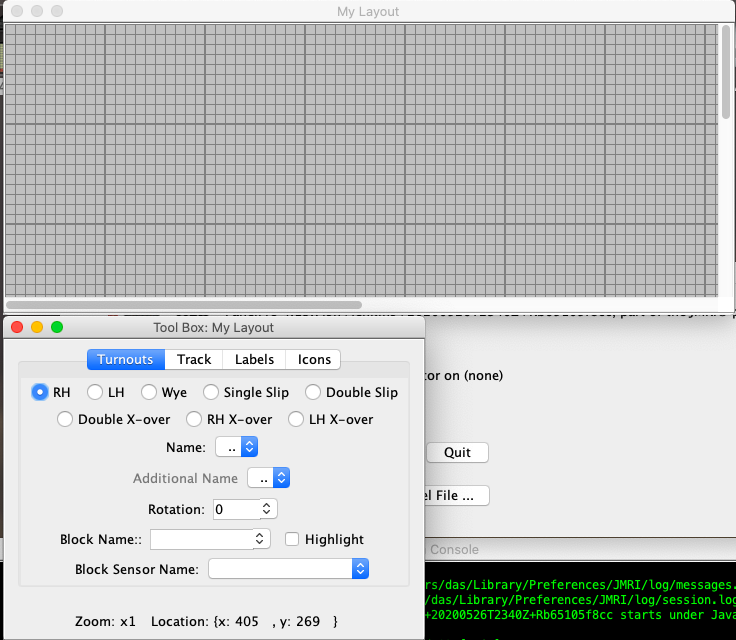Select the Double X-over option

click(65, 419)
